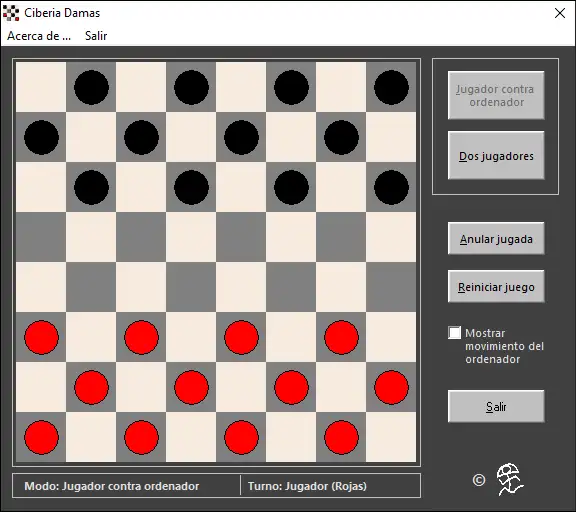Screen dimensions: 576x512
Task: Open the Acerca de menu
Action: click(x=39, y=36)
